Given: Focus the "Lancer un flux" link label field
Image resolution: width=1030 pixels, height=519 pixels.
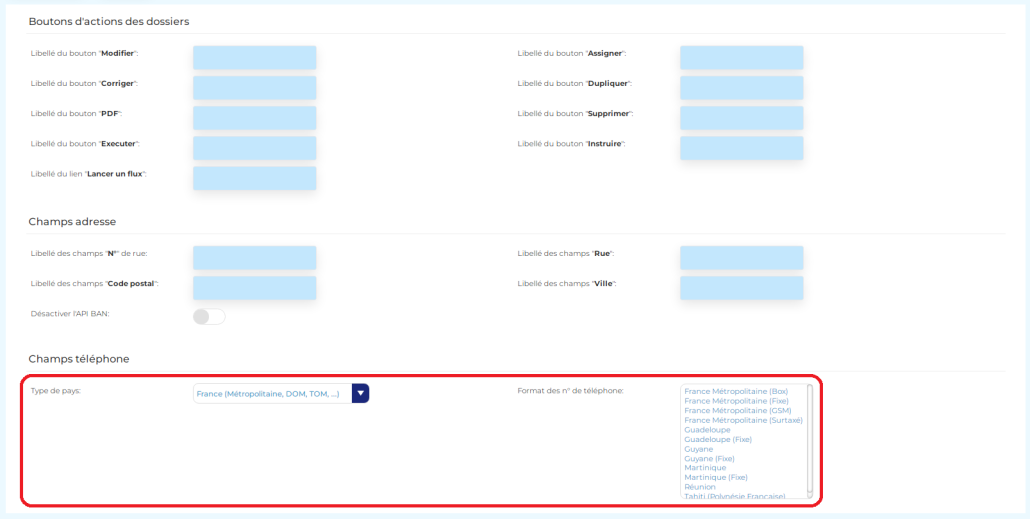Looking at the screenshot, I should [254, 178].
